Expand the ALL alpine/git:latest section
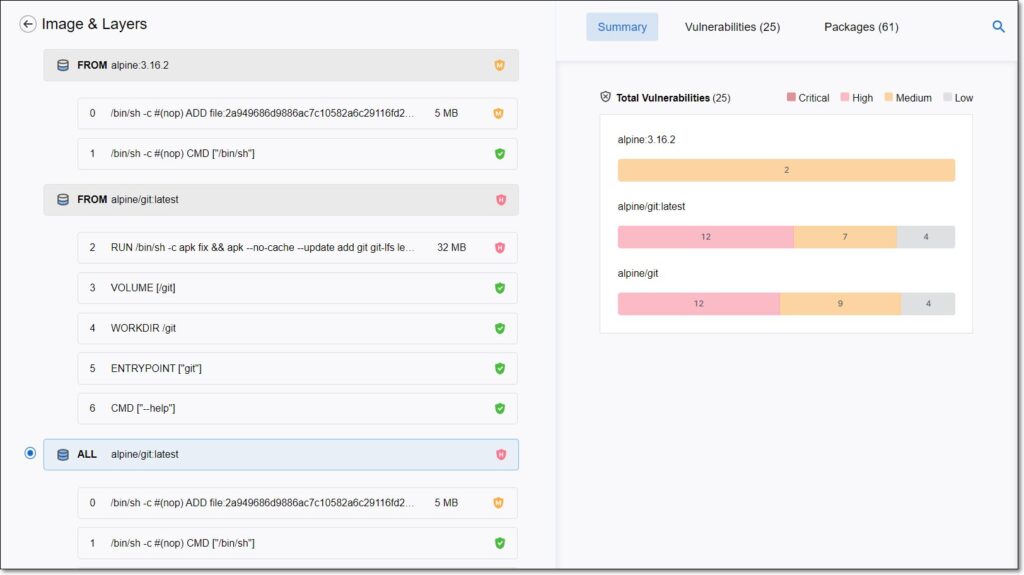This screenshot has width=1024, height=575. (x=281, y=455)
